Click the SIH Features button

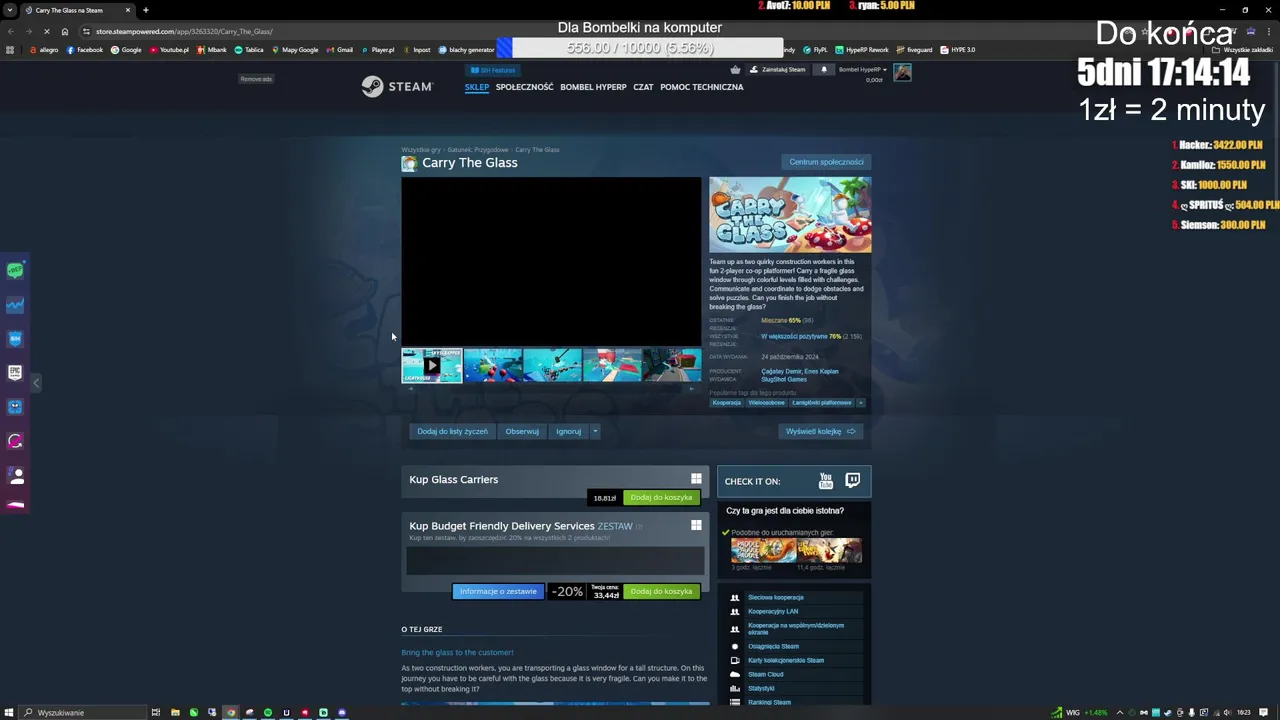[x=493, y=70]
